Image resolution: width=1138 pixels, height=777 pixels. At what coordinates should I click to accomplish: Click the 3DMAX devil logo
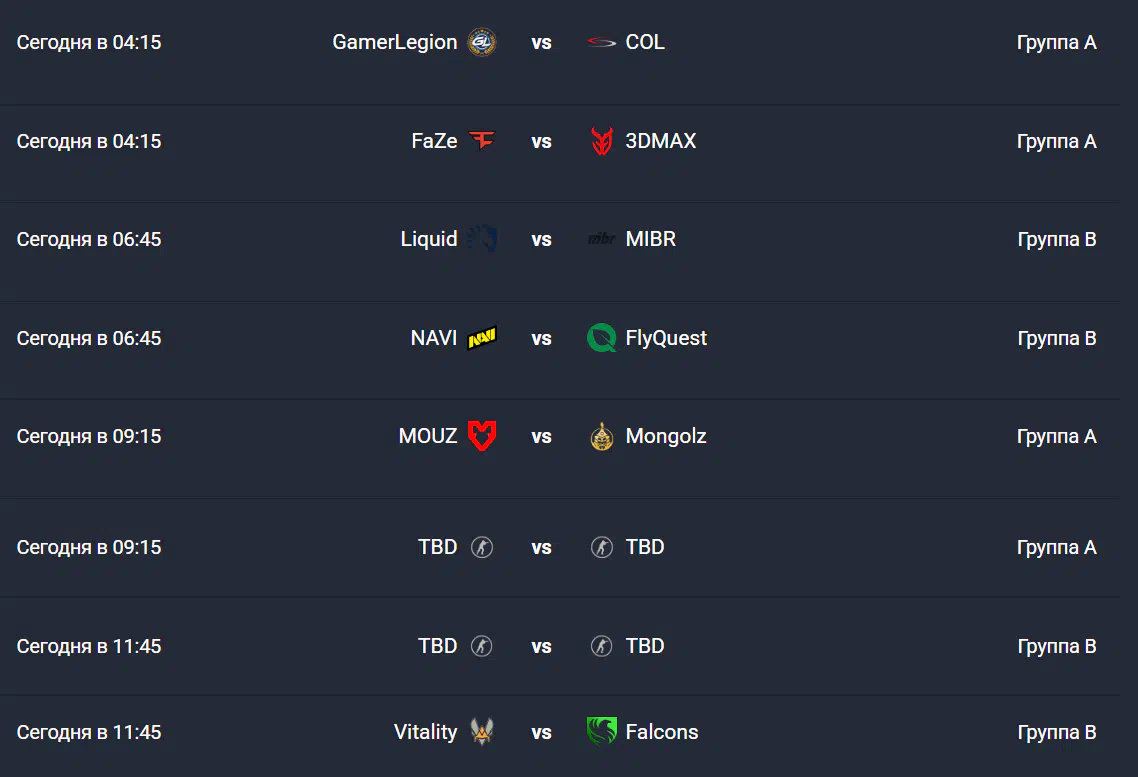tap(602, 141)
